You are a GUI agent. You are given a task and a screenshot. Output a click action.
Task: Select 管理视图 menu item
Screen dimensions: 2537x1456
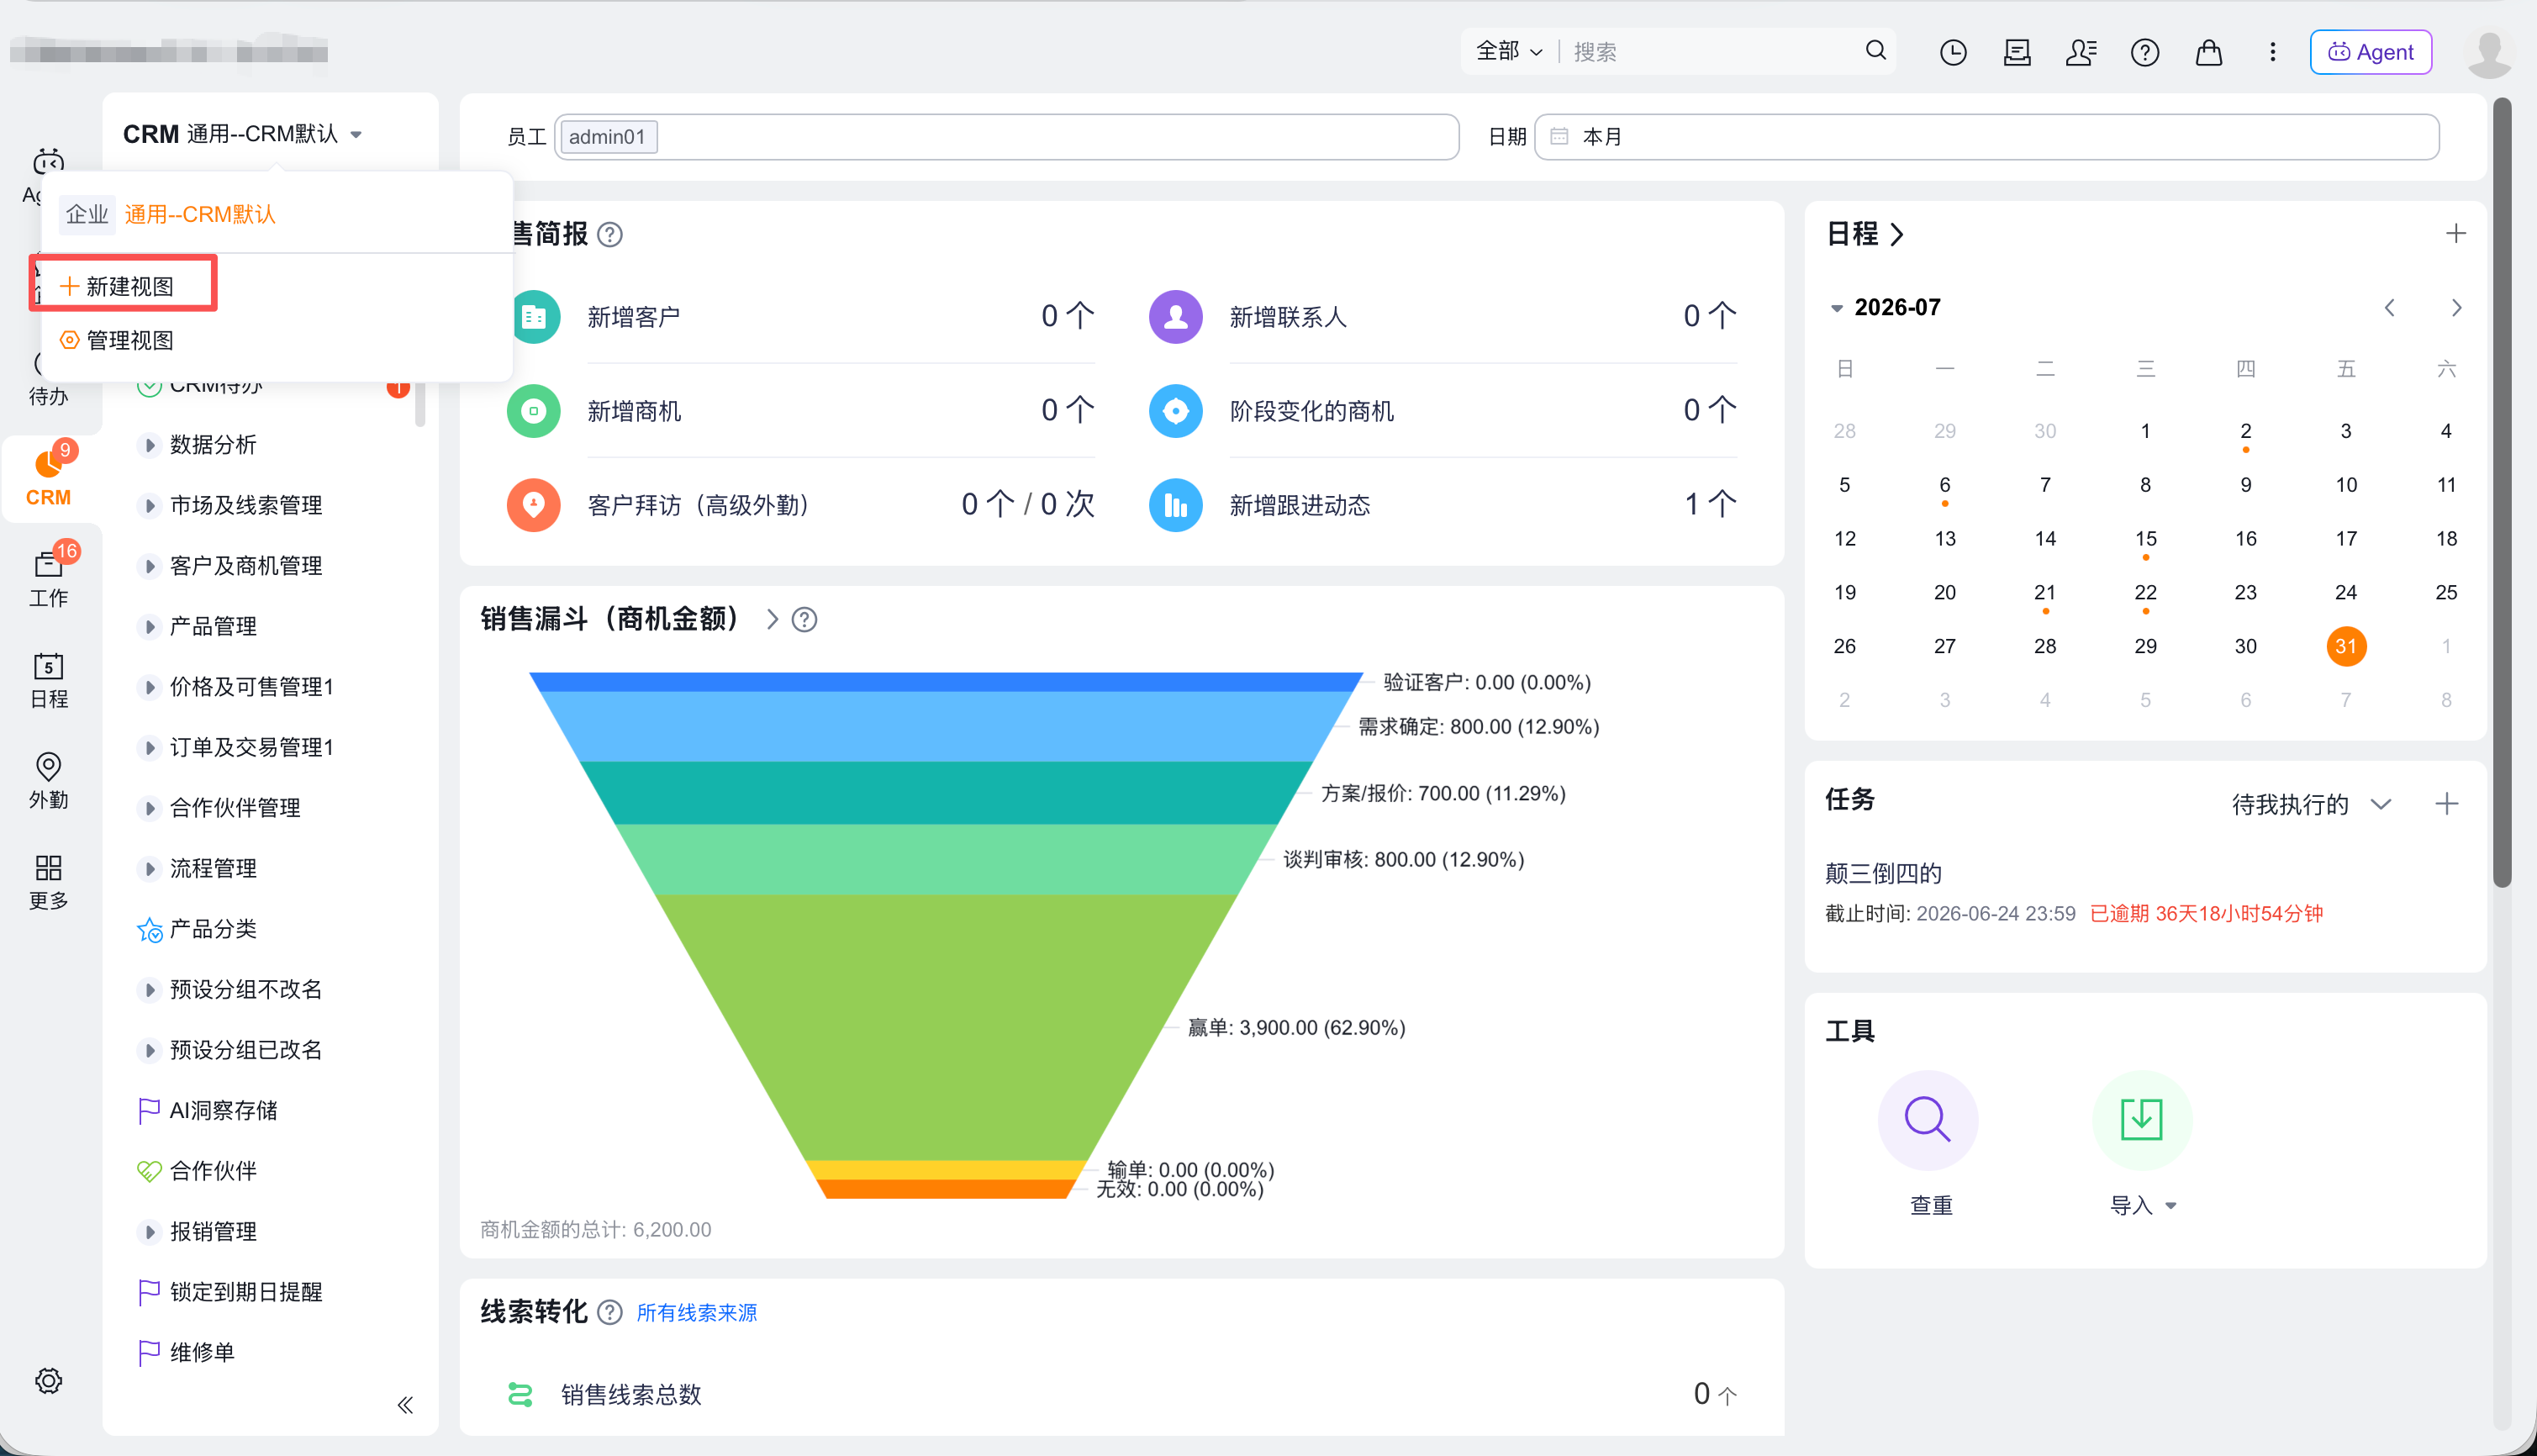[x=117, y=341]
